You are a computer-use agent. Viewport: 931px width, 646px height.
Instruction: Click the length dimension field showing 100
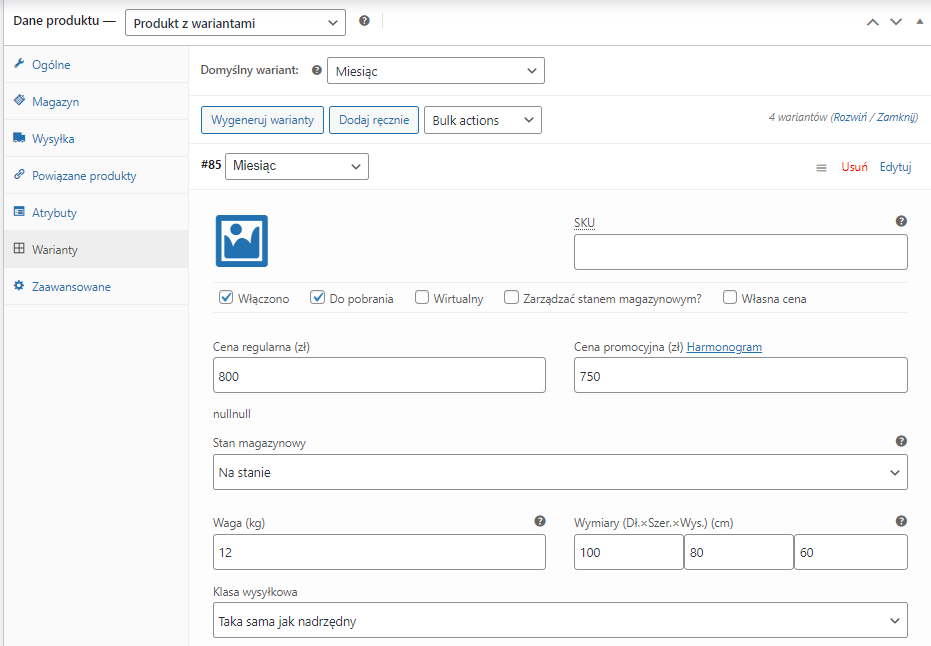(x=629, y=552)
